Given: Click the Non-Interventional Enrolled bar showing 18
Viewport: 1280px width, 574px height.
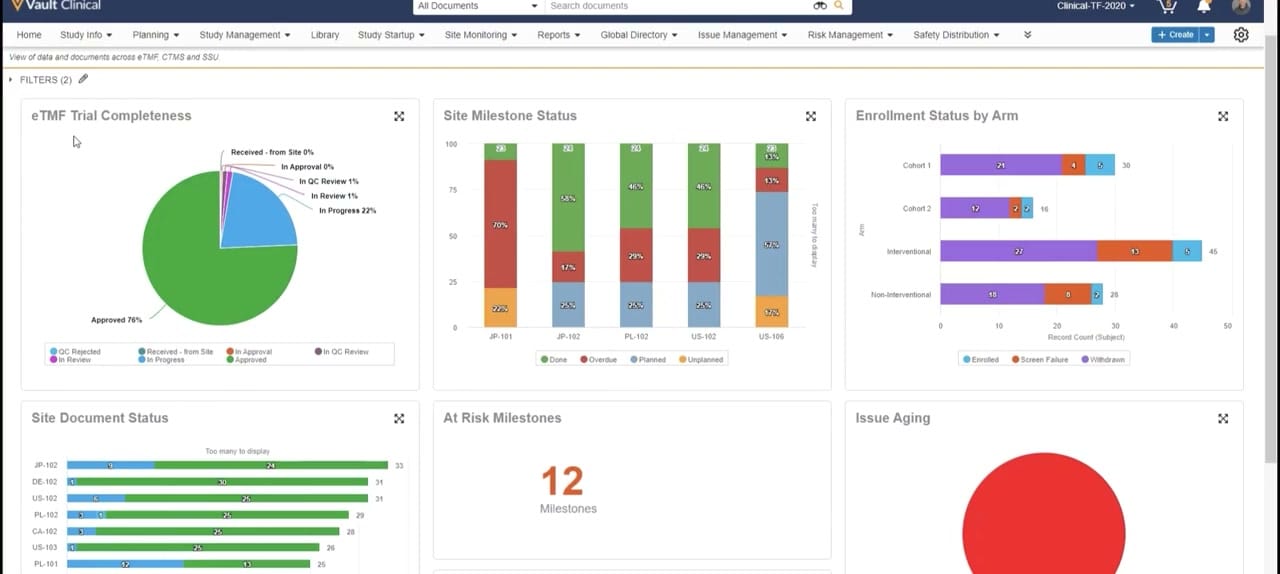Looking at the screenshot, I should pos(993,294).
